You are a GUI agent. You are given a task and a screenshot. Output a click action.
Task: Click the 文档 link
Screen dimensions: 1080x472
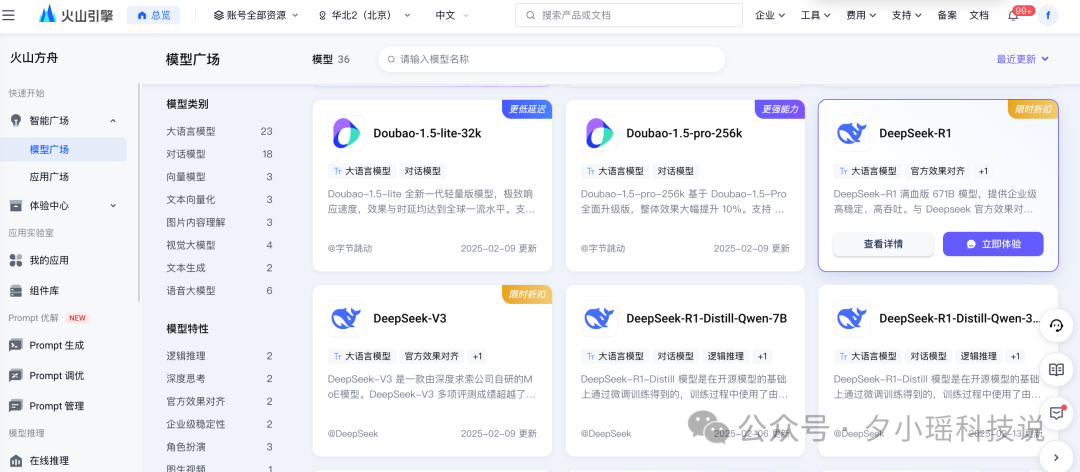click(x=979, y=14)
